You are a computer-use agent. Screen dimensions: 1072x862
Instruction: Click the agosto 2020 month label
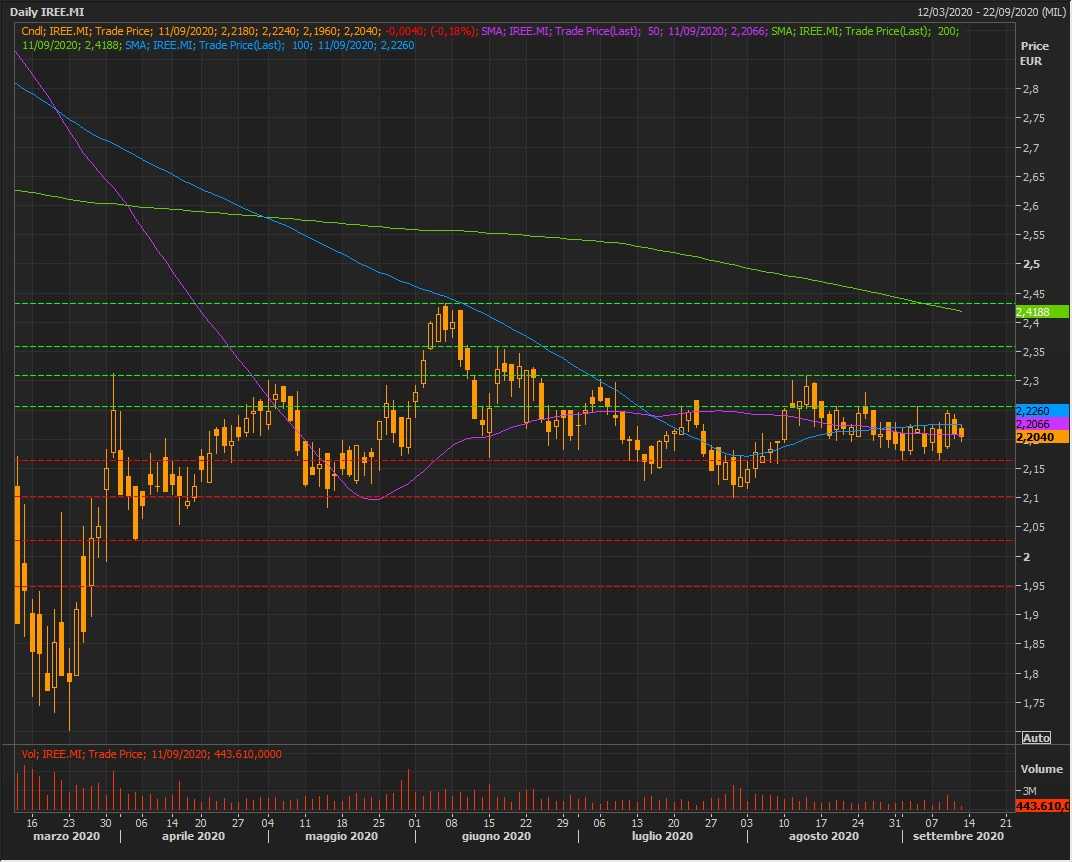click(823, 836)
